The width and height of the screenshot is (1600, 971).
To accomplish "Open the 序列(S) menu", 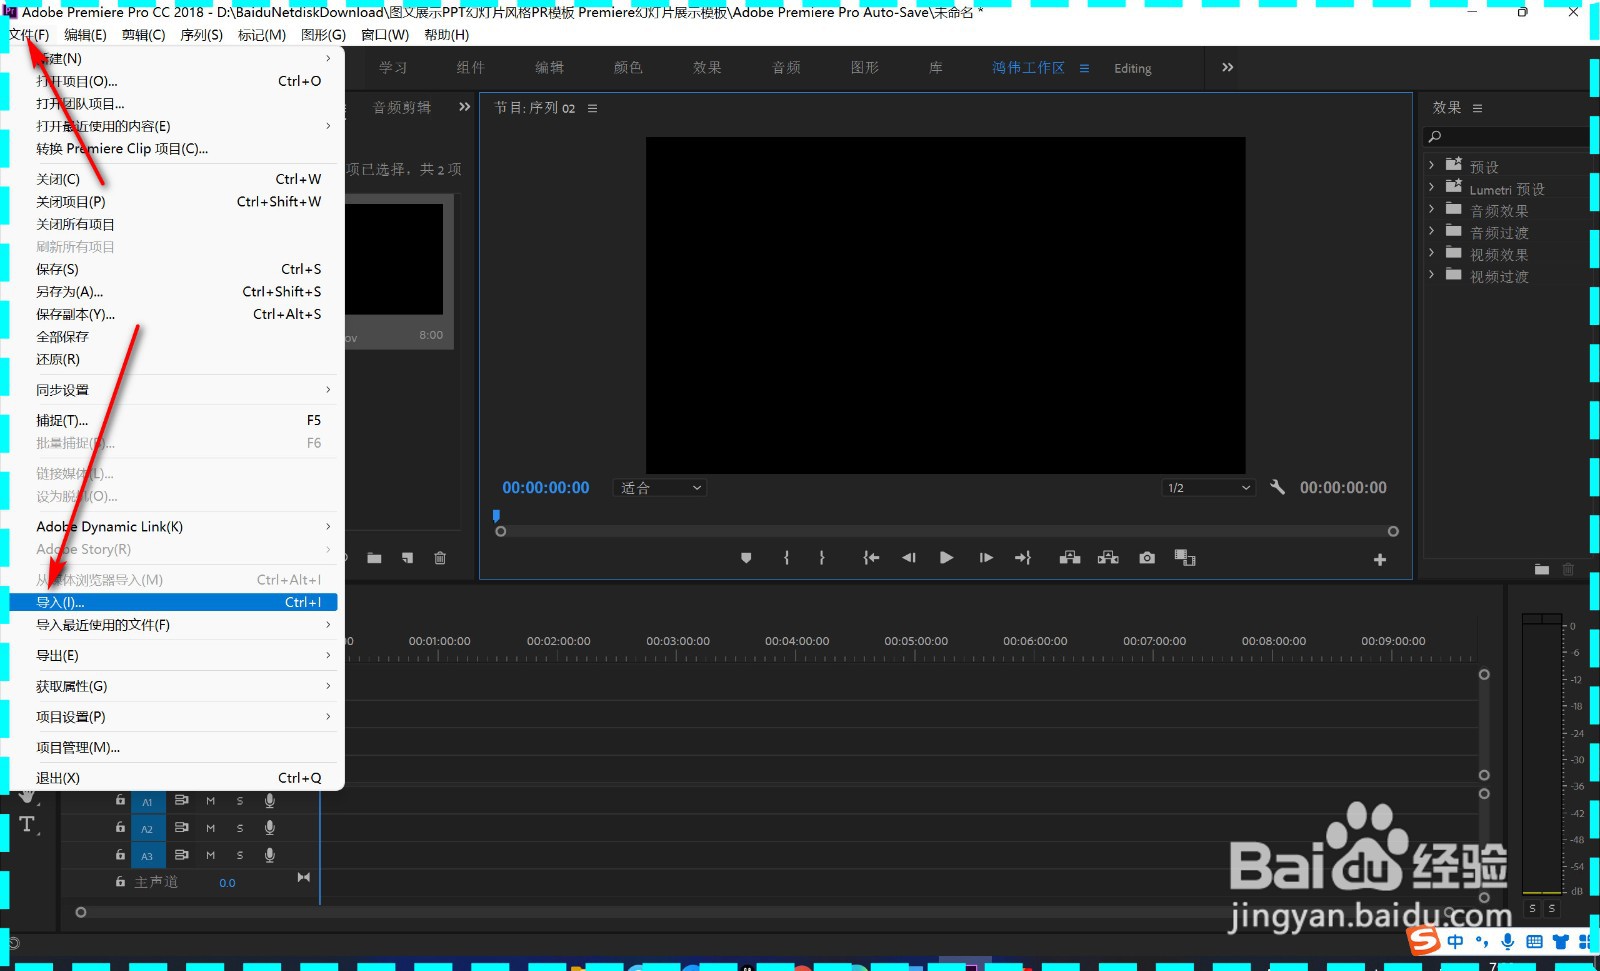I will click(x=201, y=35).
